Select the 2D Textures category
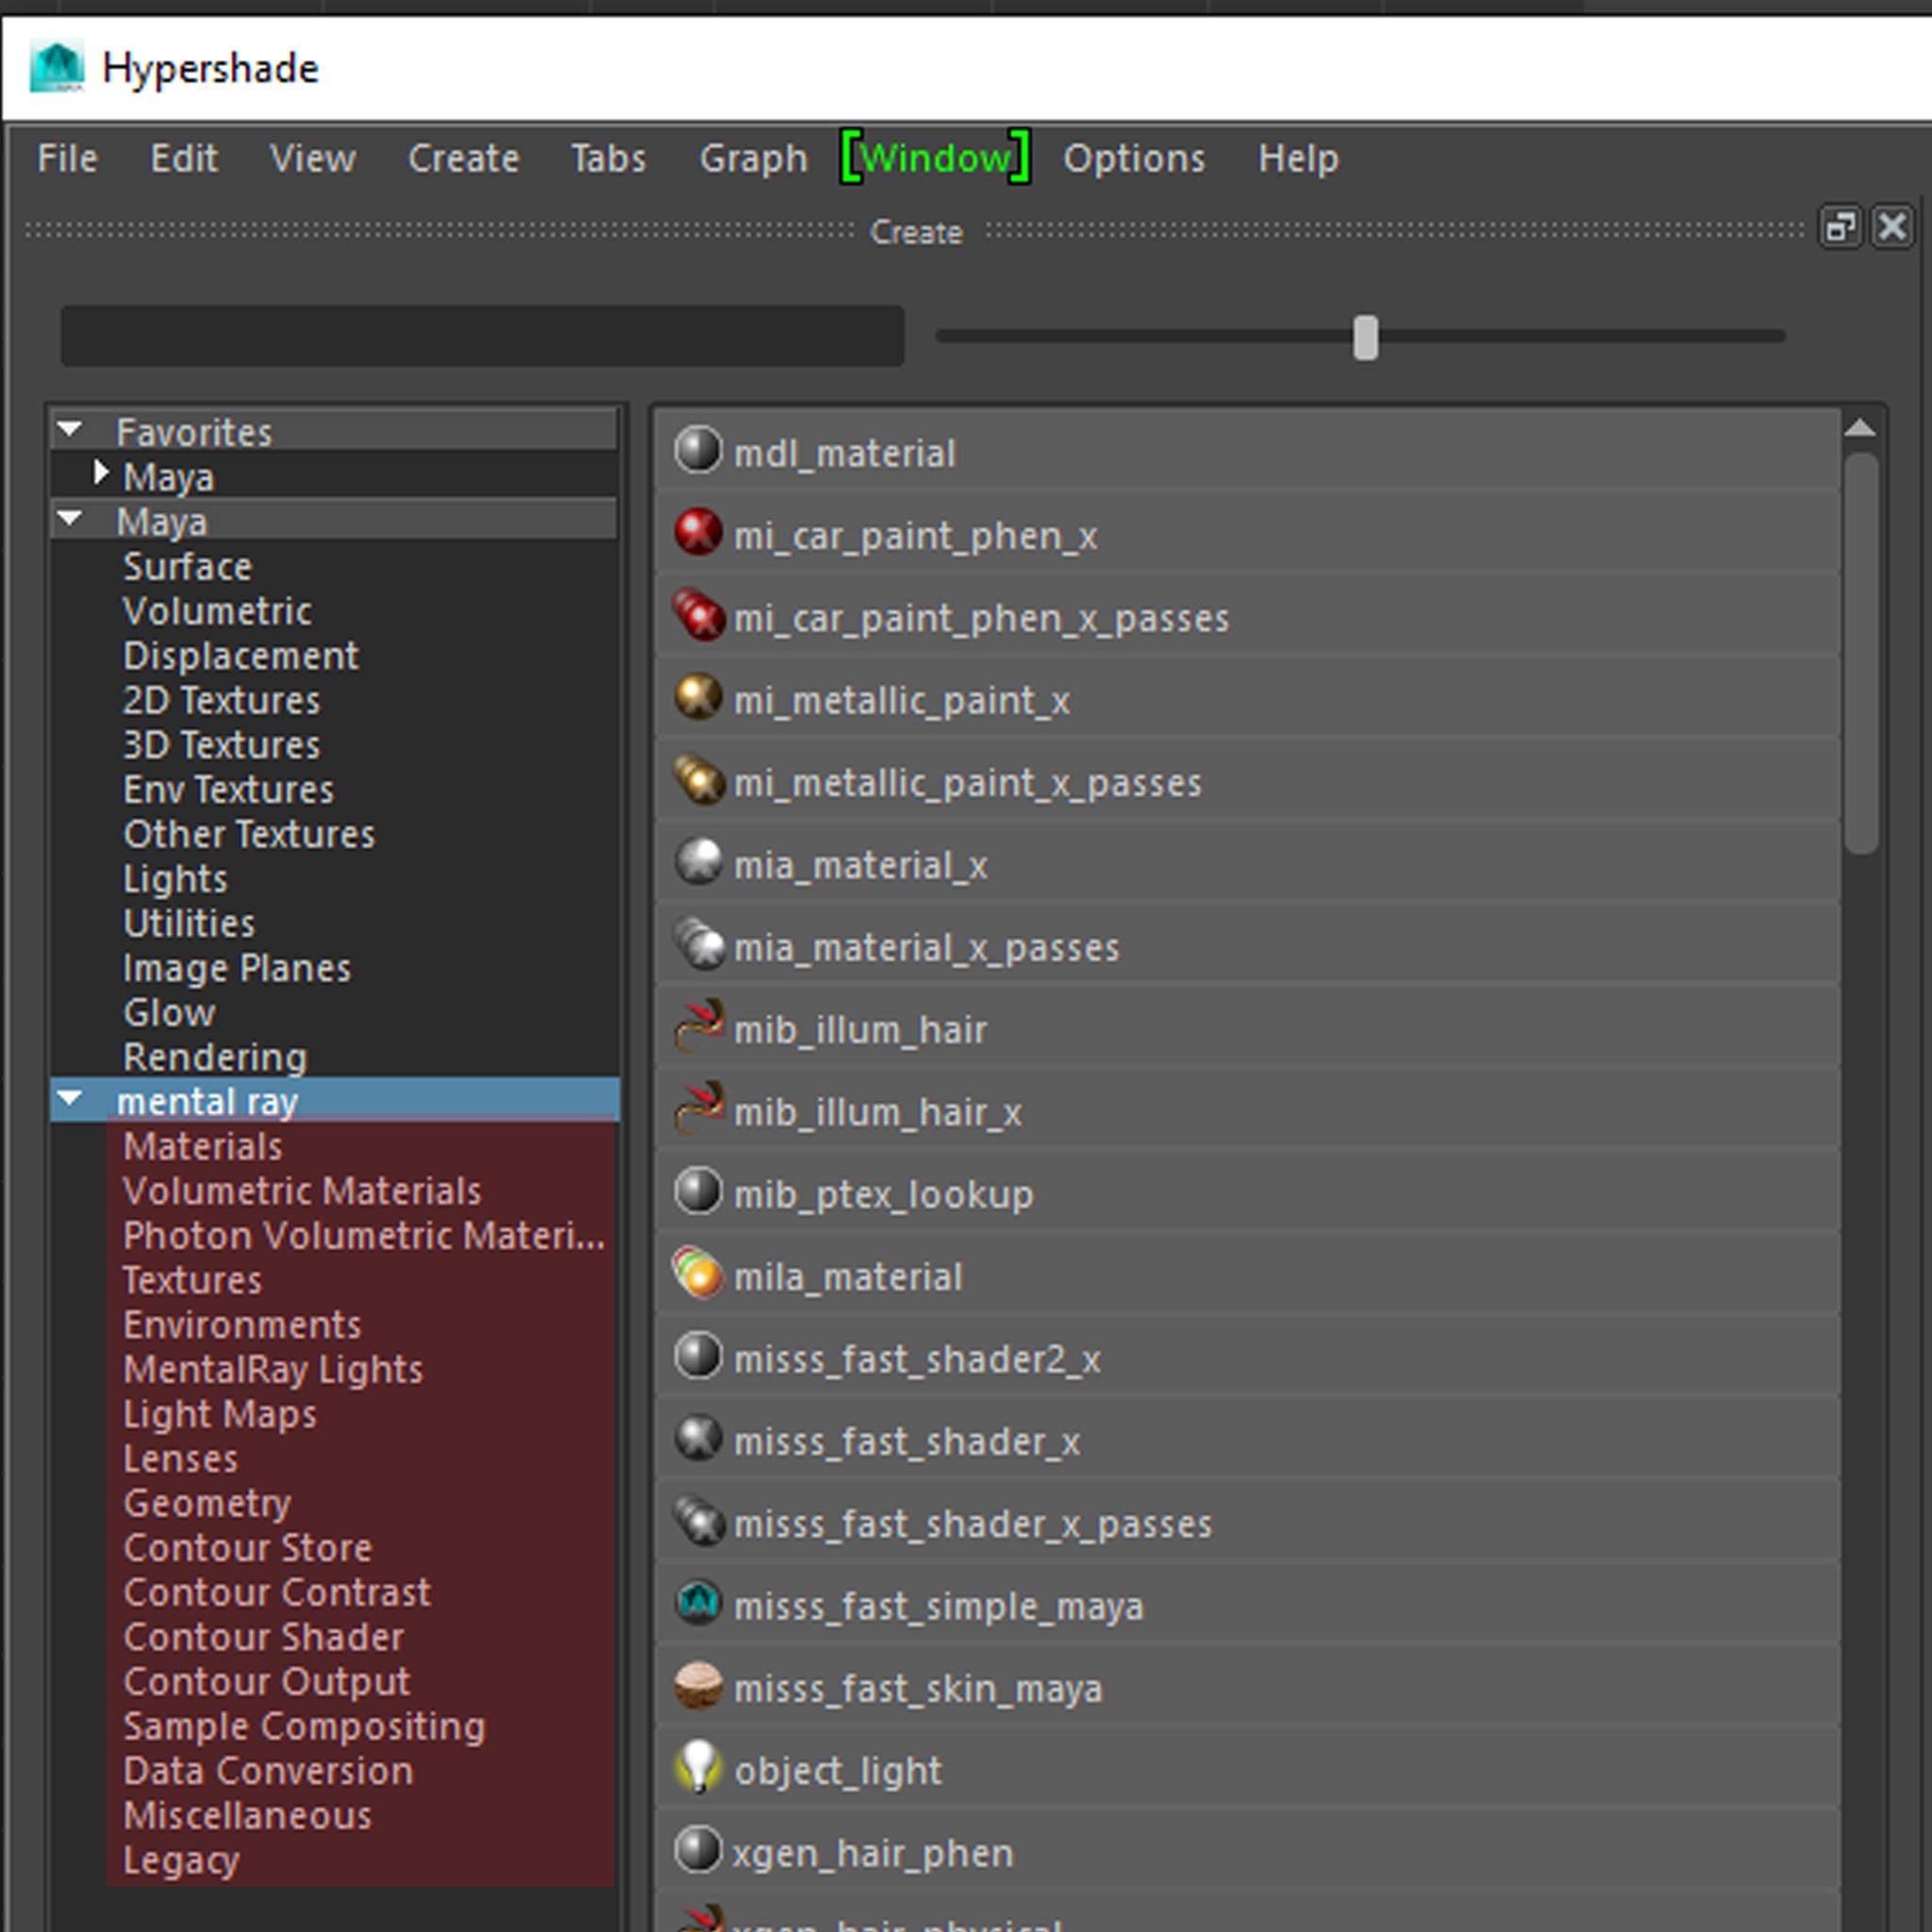This screenshot has width=1932, height=1932. point(221,701)
